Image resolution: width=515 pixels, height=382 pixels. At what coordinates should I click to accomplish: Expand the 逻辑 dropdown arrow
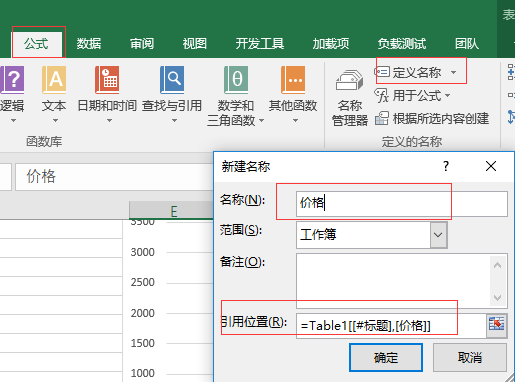pos(13,120)
